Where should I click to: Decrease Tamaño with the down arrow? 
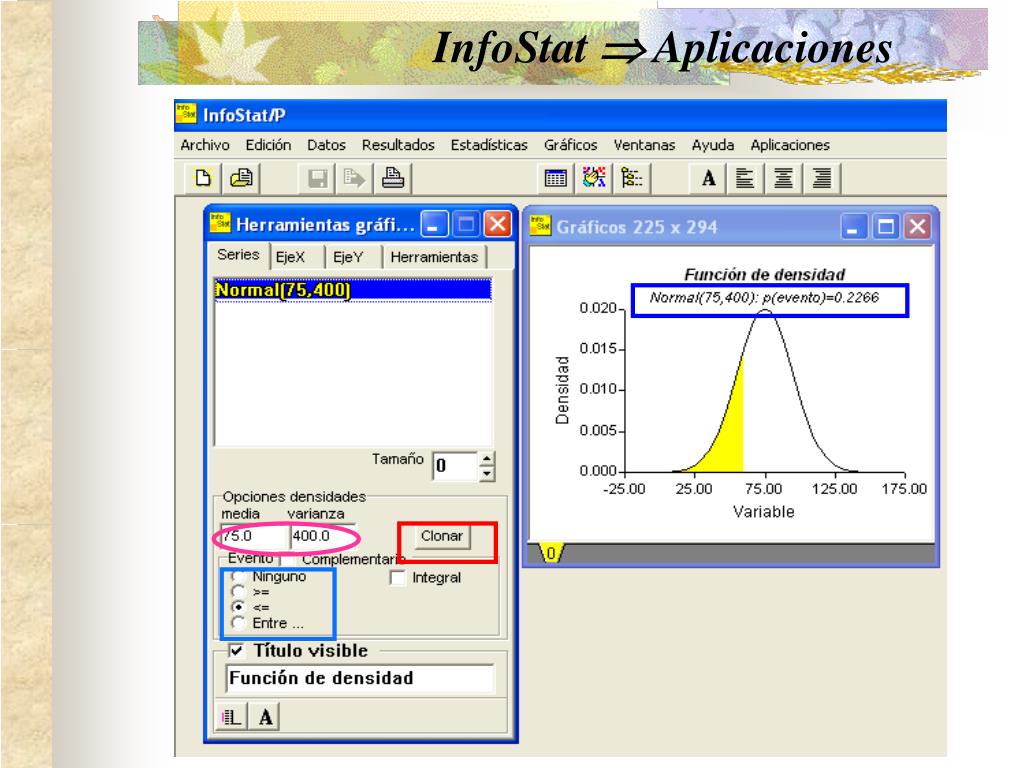coord(487,473)
